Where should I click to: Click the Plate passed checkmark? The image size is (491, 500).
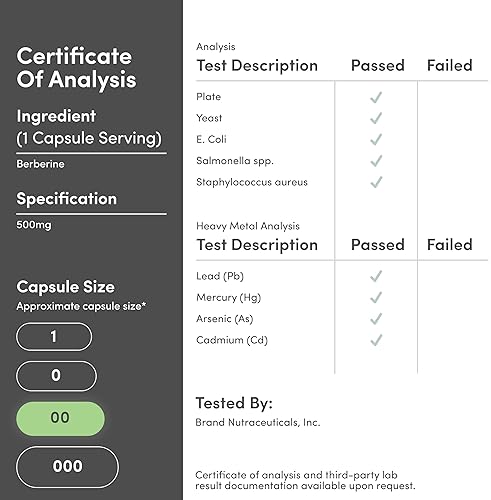click(x=376, y=97)
